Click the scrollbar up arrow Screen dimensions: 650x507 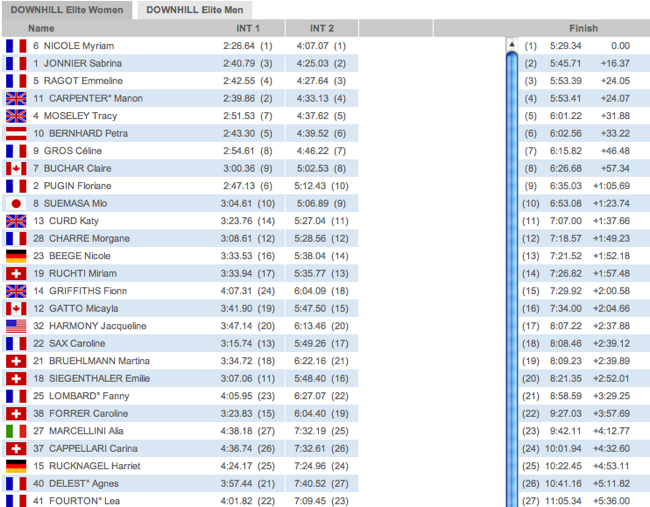[511, 45]
